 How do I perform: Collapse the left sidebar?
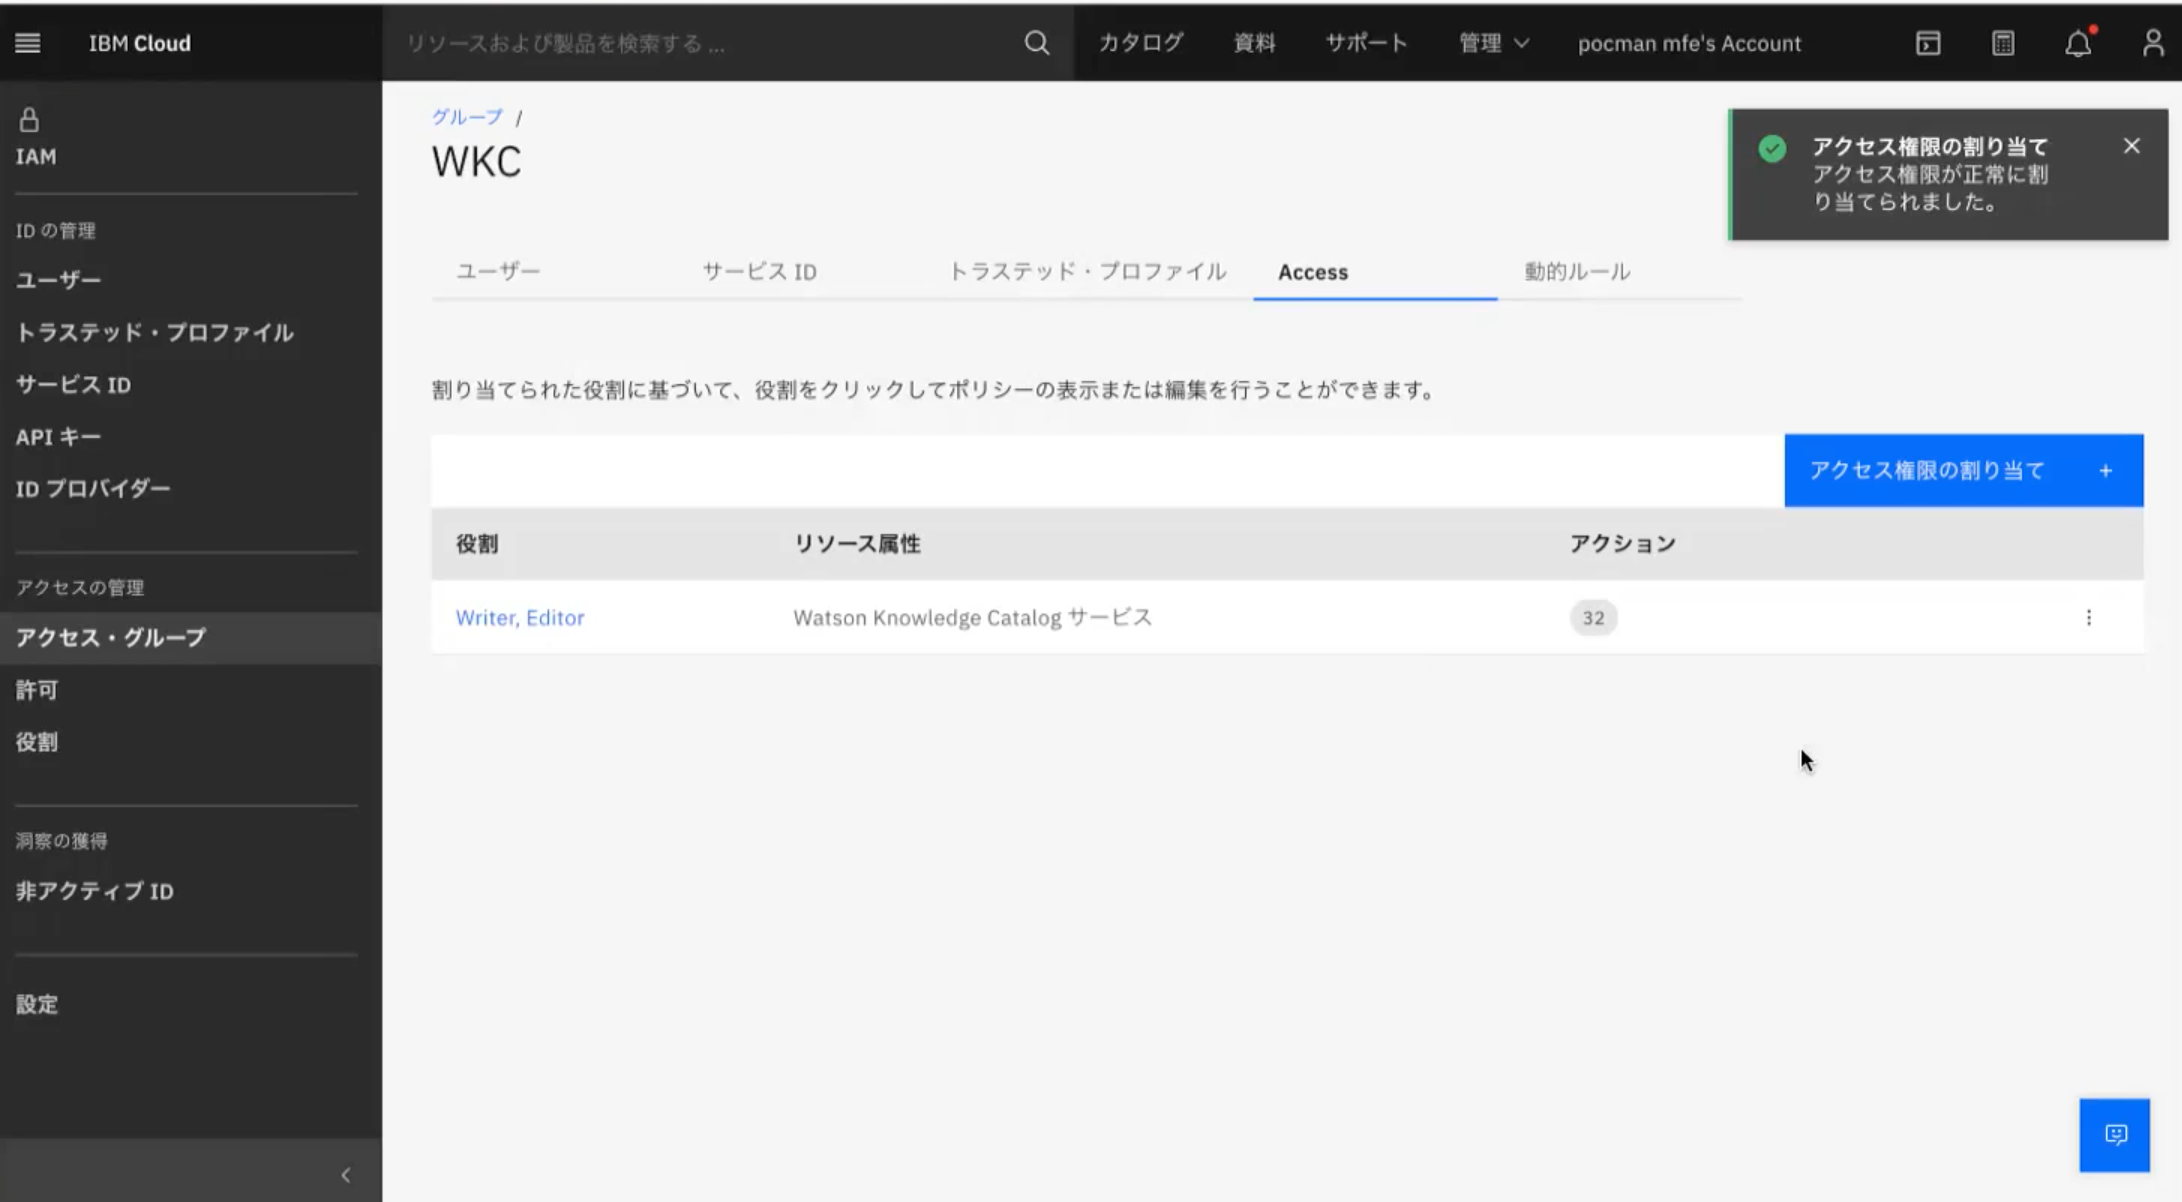coord(346,1175)
